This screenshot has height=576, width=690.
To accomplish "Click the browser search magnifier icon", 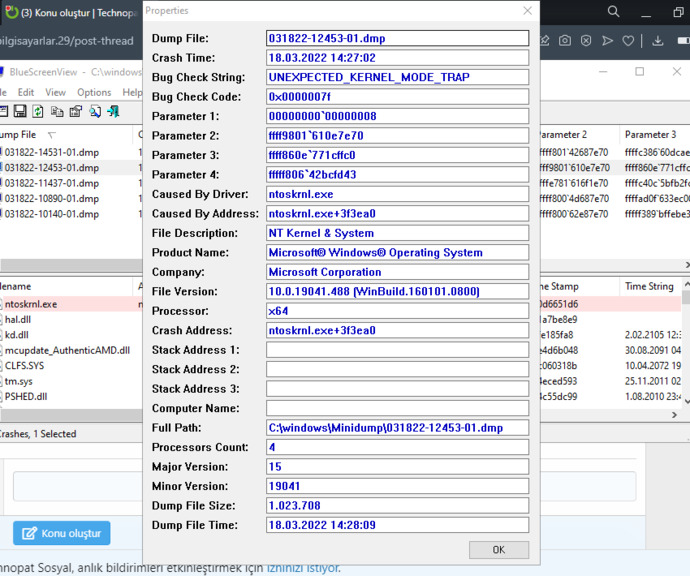I will click(613, 11).
